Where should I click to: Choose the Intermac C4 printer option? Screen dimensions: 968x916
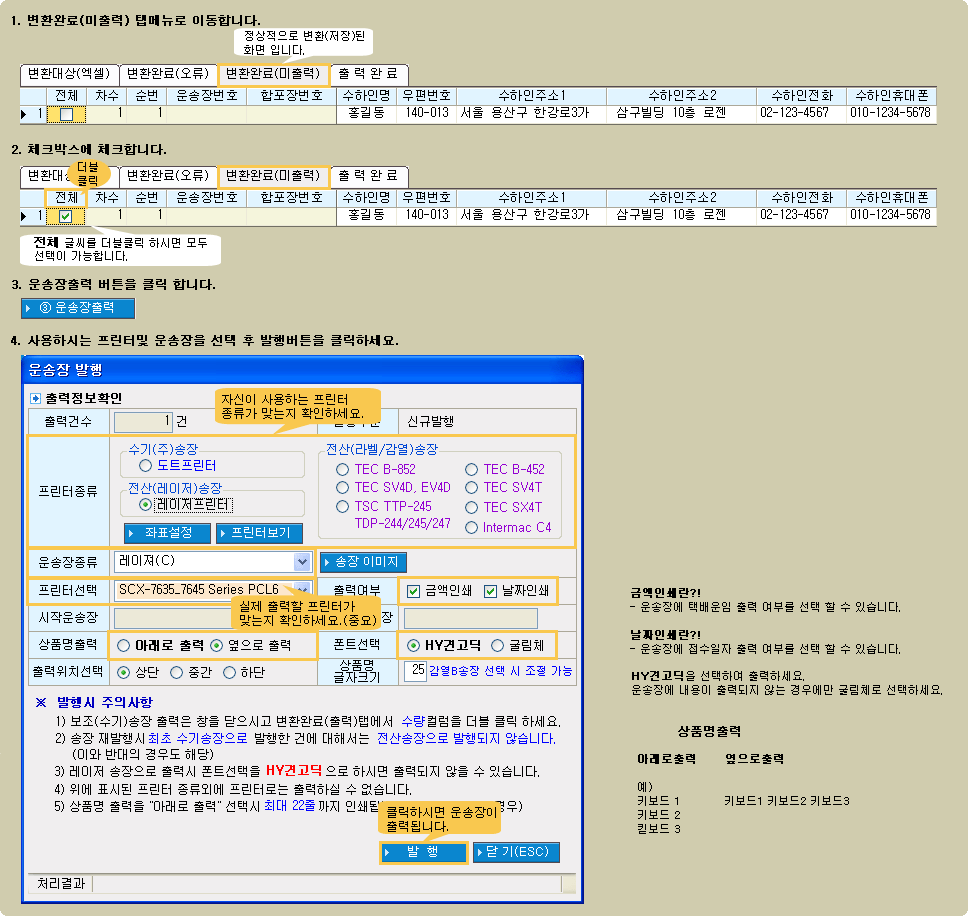472,527
